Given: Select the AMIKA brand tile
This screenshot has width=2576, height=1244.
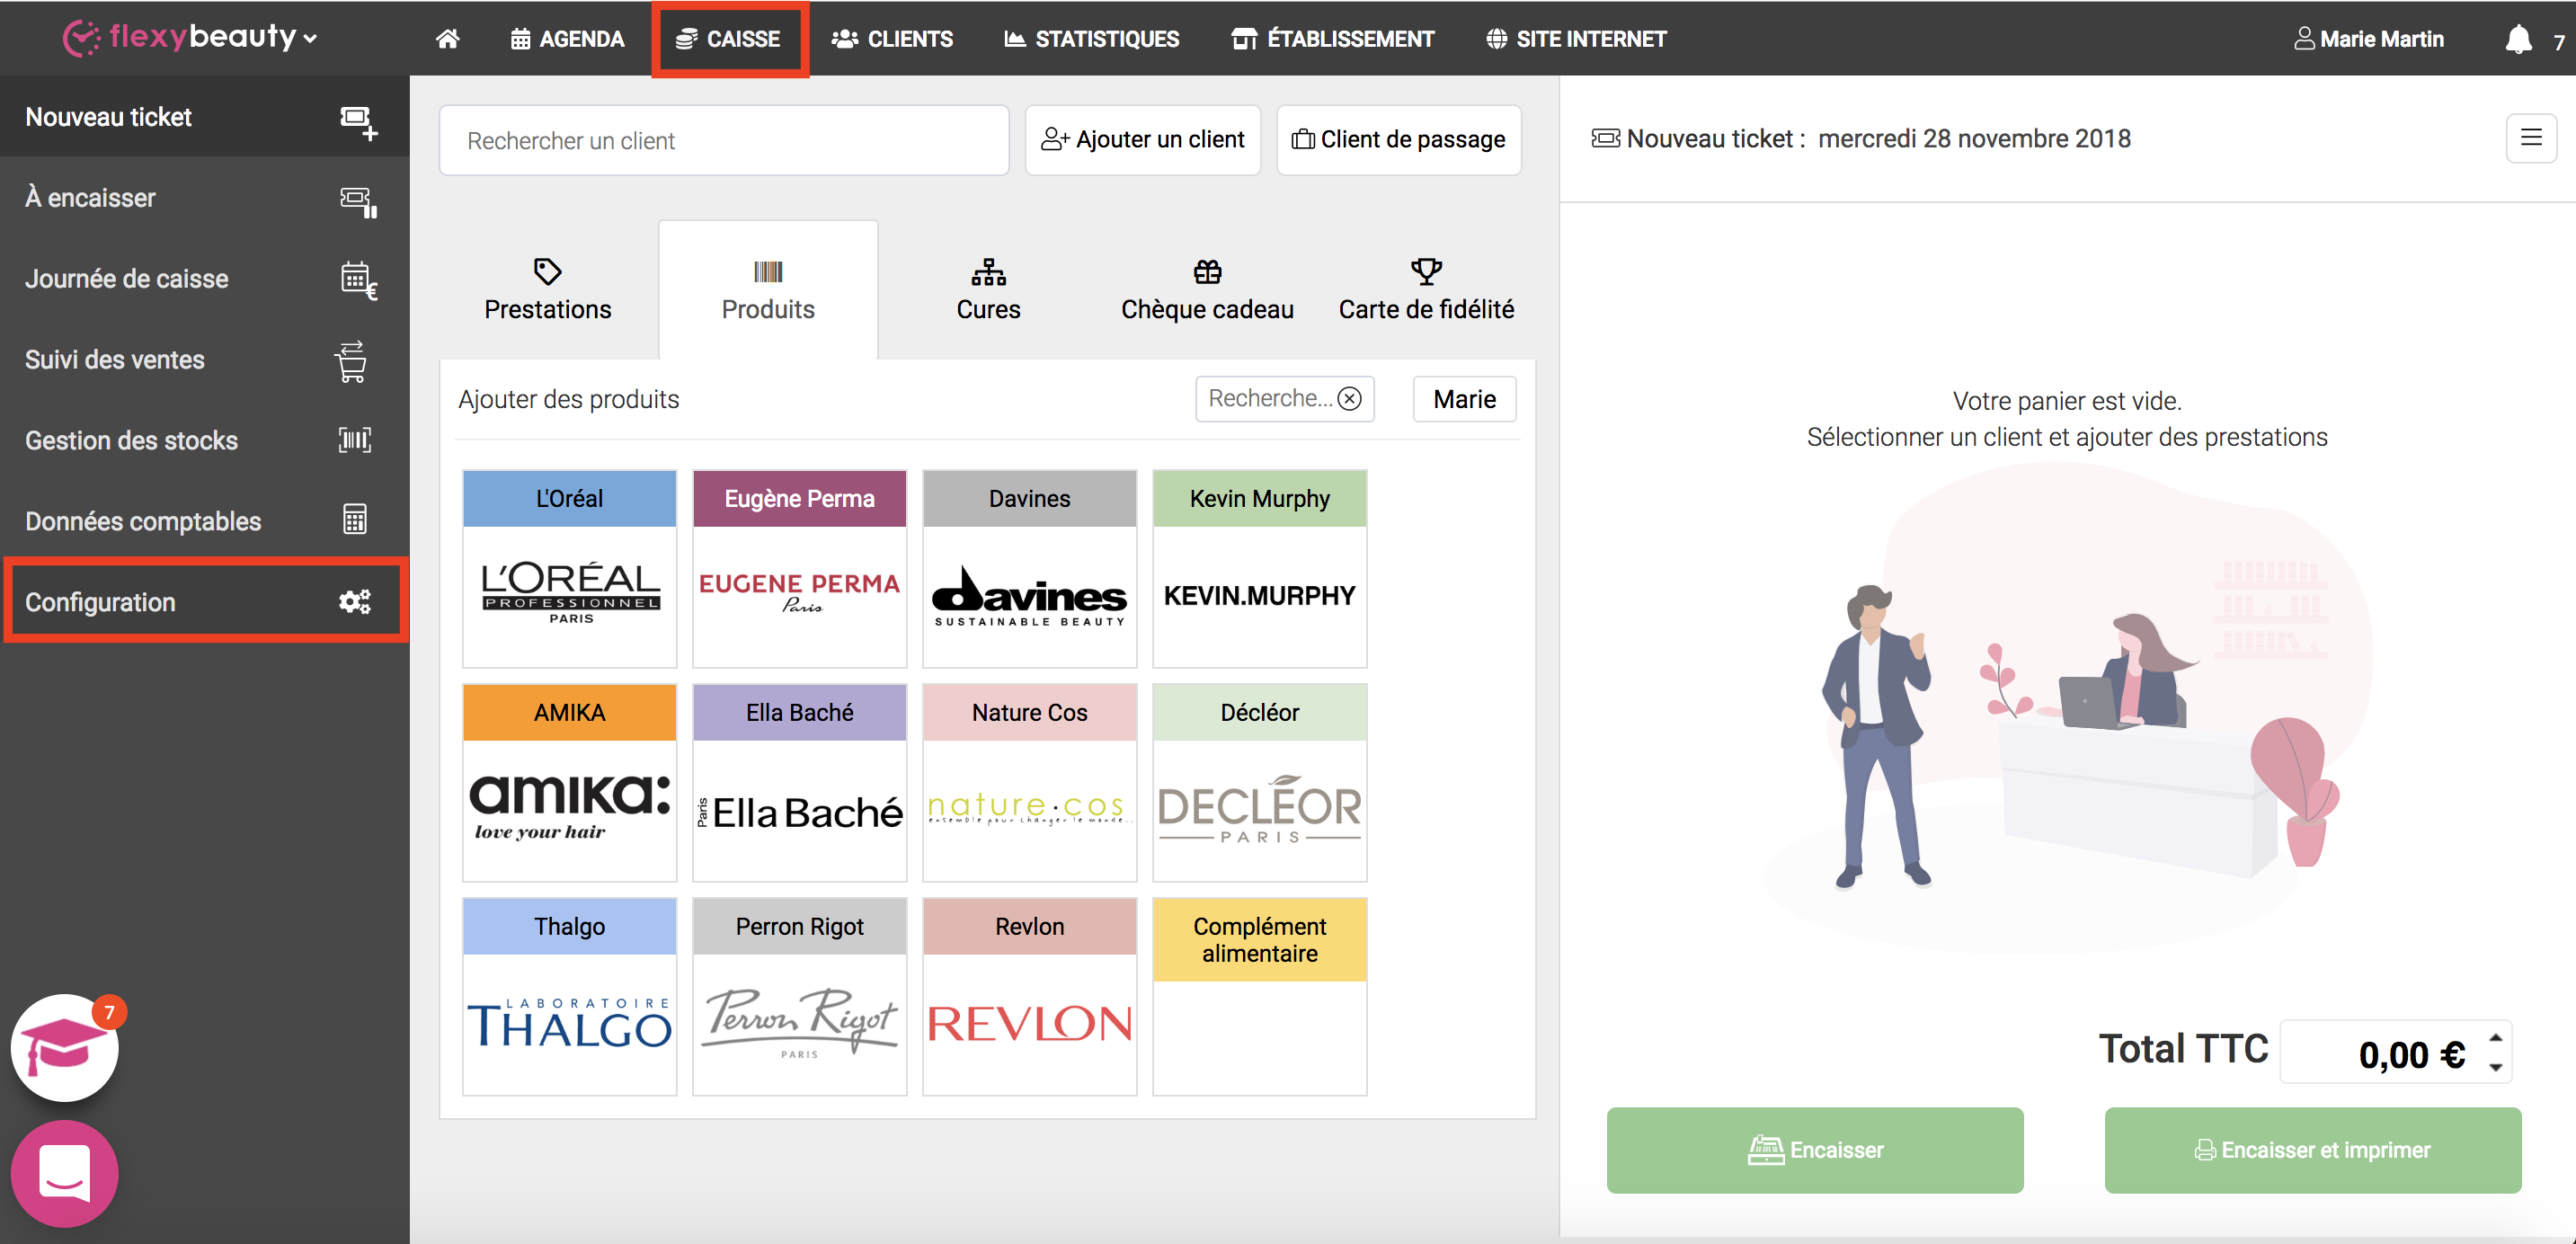Looking at the screenshot, I should [569, 782].
